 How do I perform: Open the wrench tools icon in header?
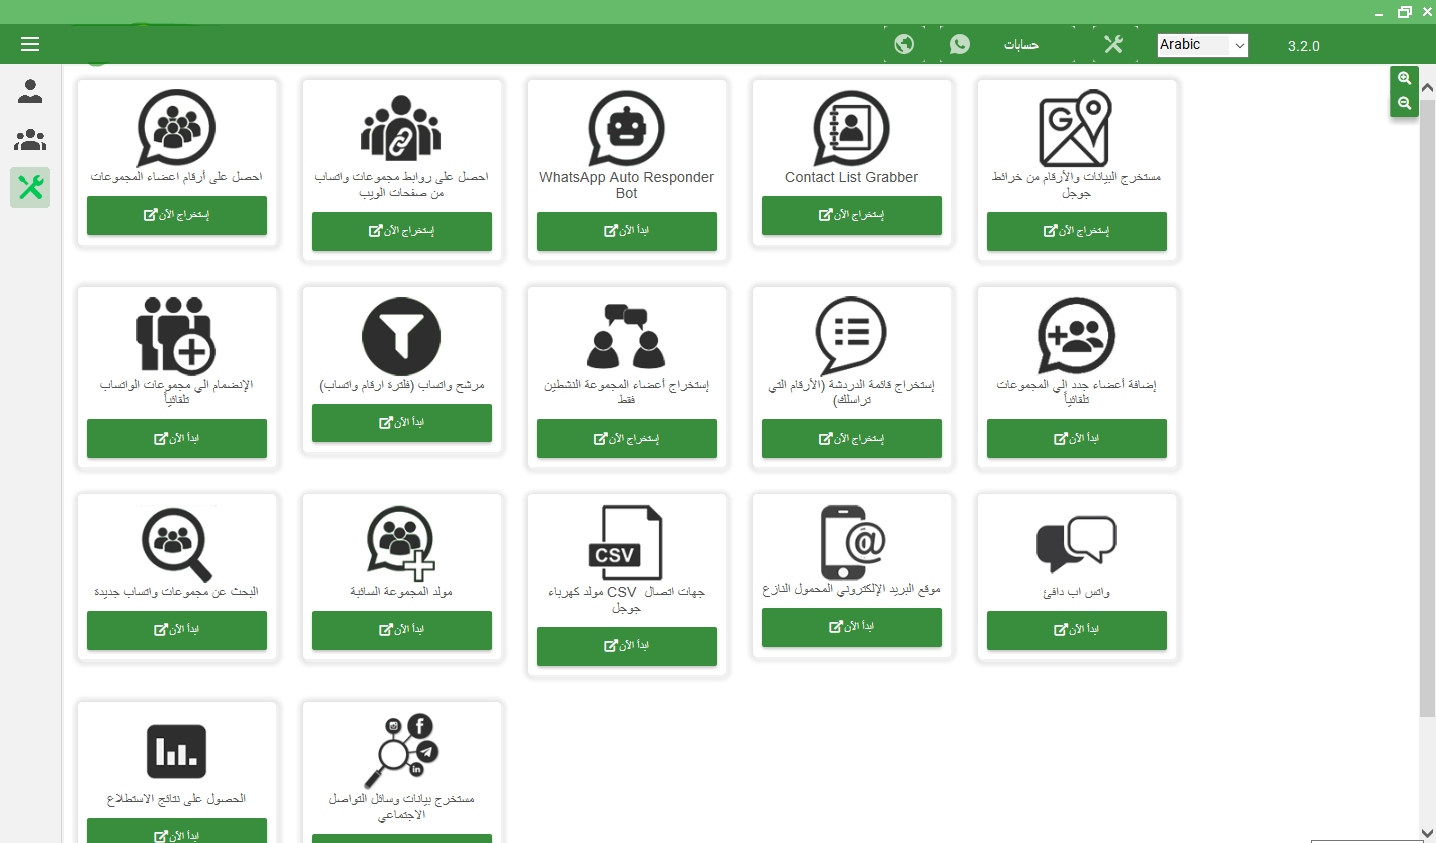click(1113, 44)
